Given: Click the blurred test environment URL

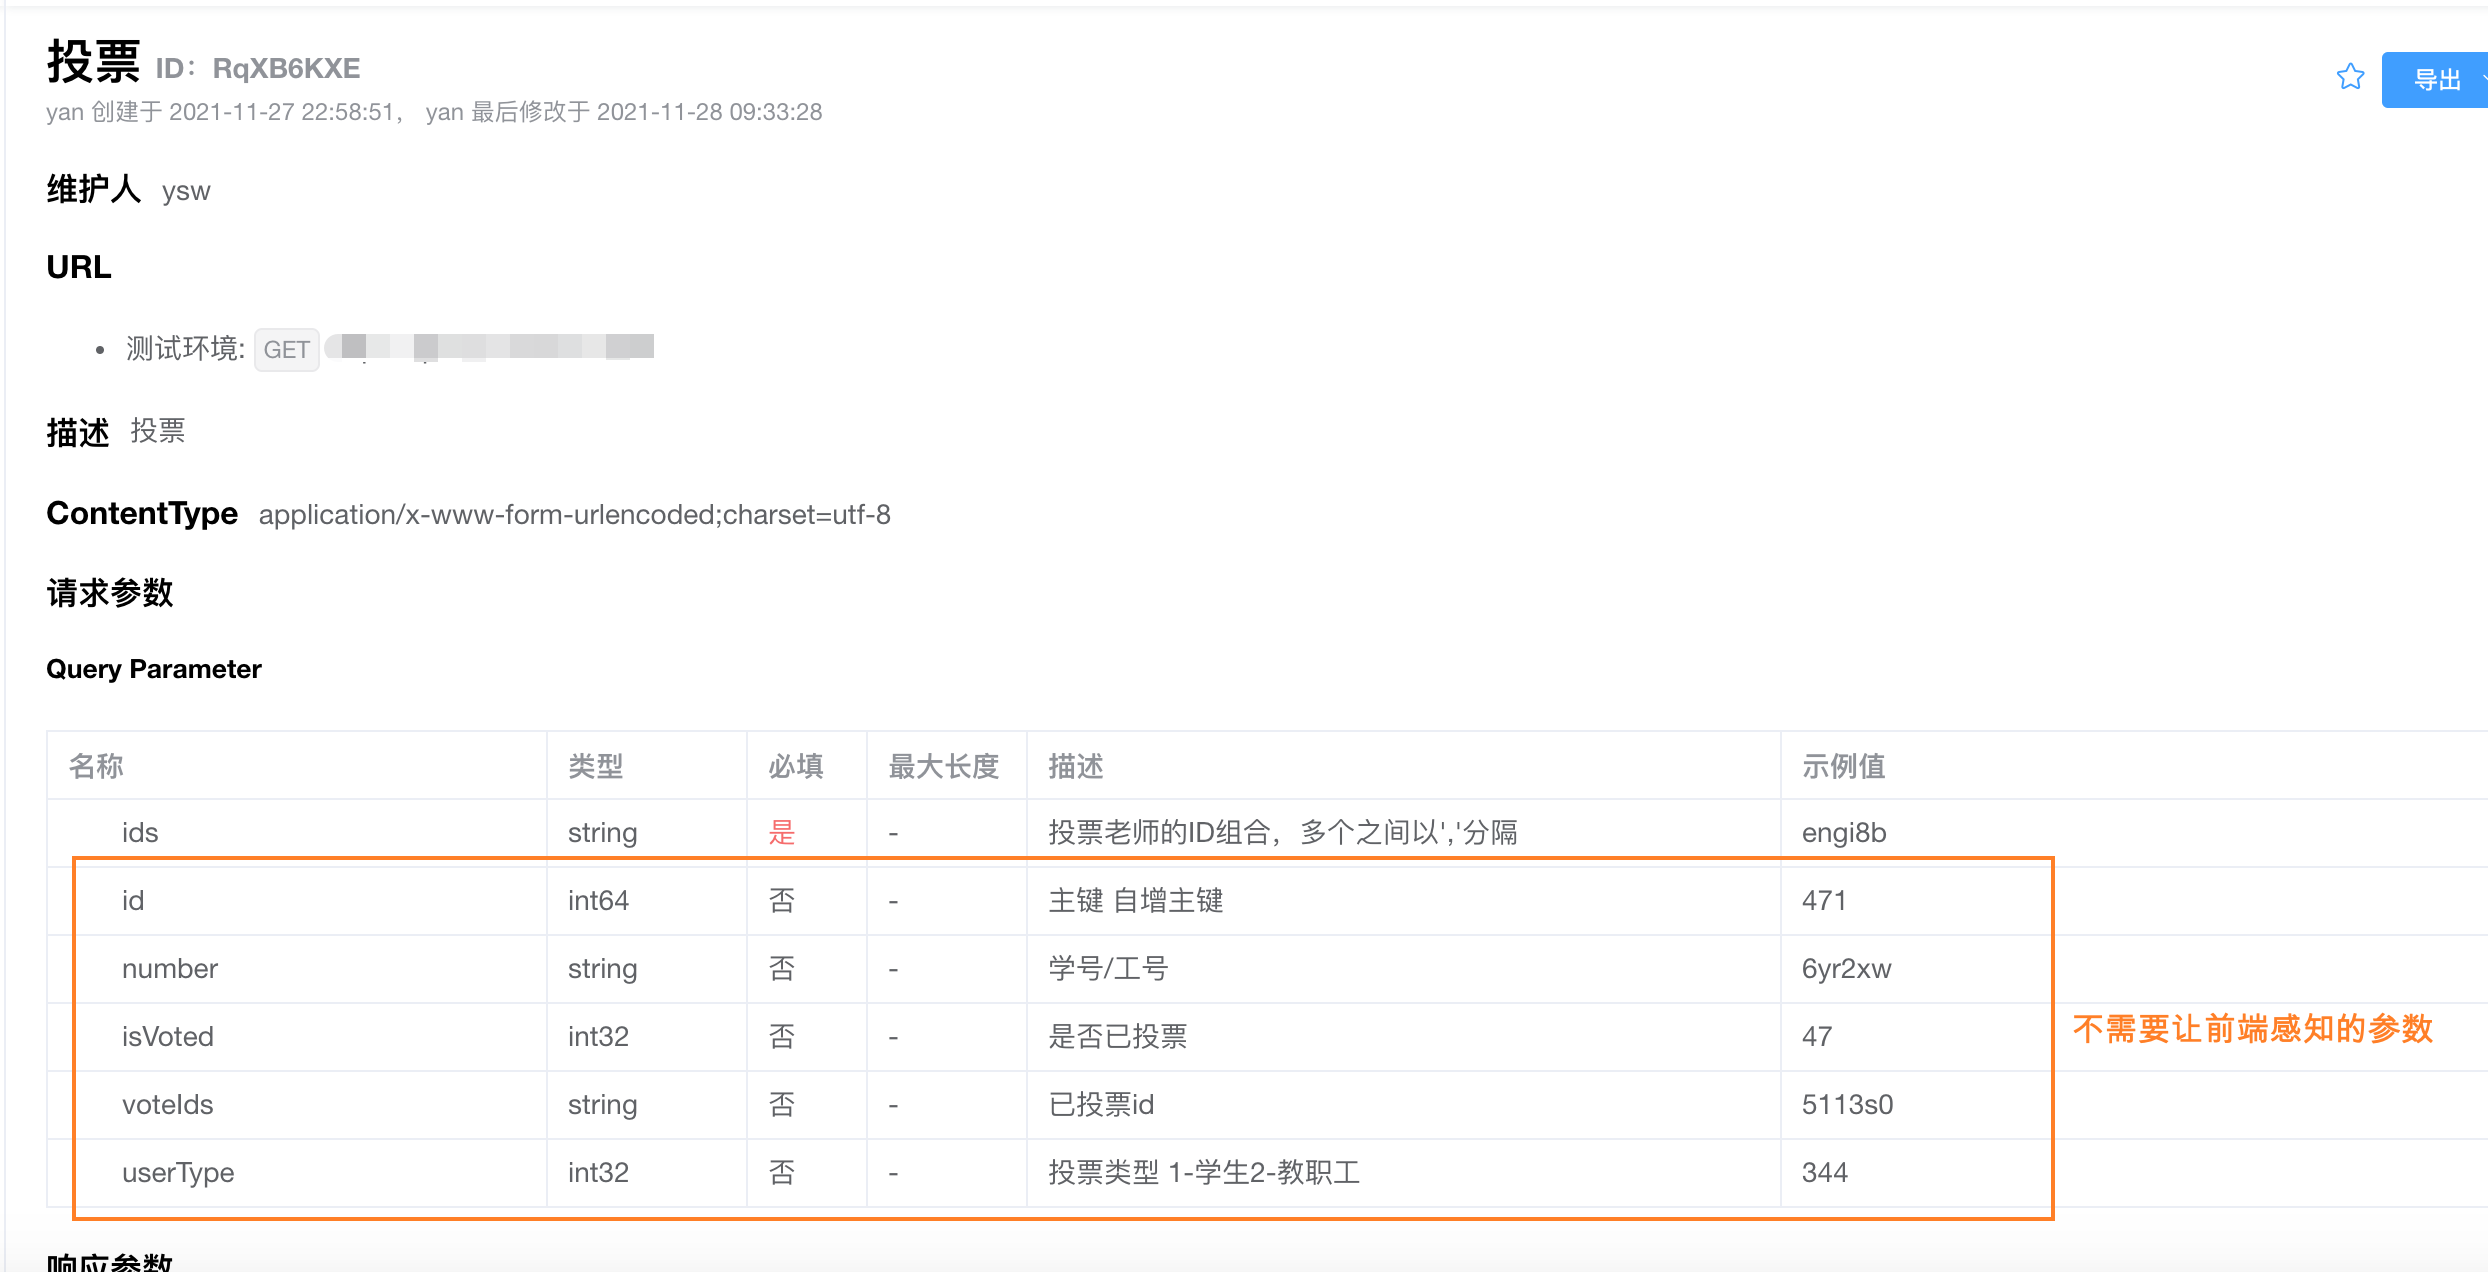Looking at the screenshot, I should tap(490, 347).
